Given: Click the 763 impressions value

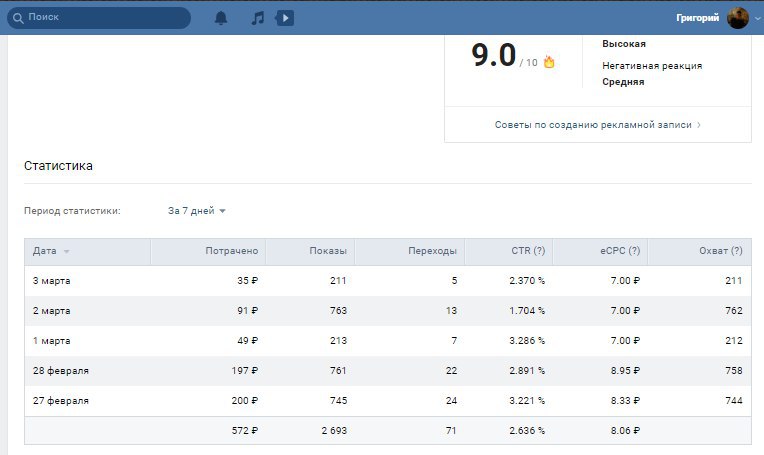Looking at the screenshot, I should pos(338,311).
